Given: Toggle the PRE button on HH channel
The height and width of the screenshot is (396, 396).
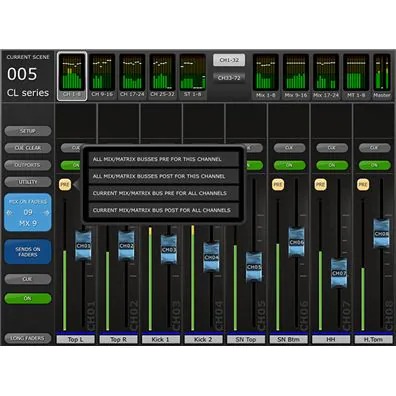Looking at the screenshot, I should pos(320,185).
